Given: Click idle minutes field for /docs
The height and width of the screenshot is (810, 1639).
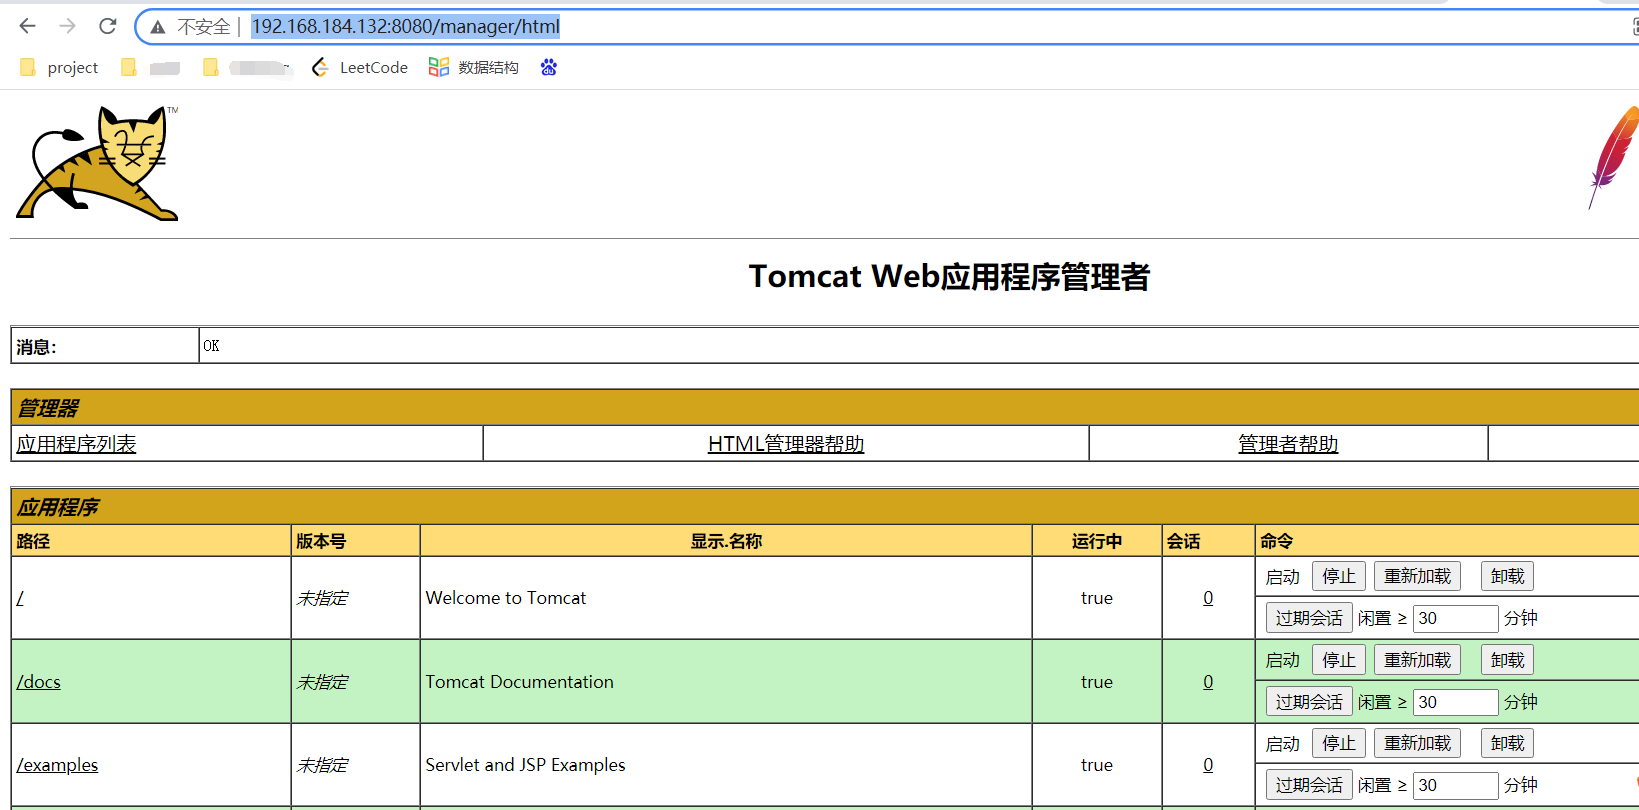Looking at the screenshot, I should tap(1455, 702).
